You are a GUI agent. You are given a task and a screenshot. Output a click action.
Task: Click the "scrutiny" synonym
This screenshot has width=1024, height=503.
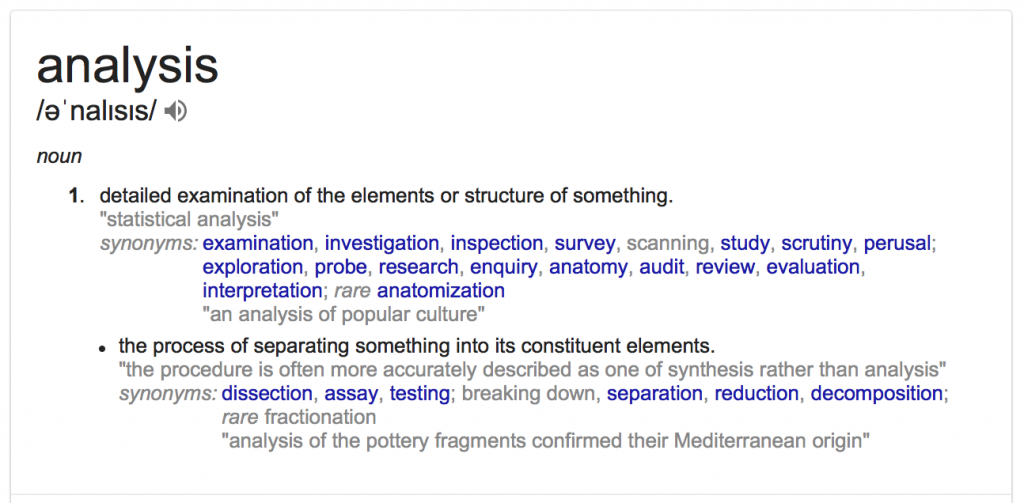coord(817,243)
